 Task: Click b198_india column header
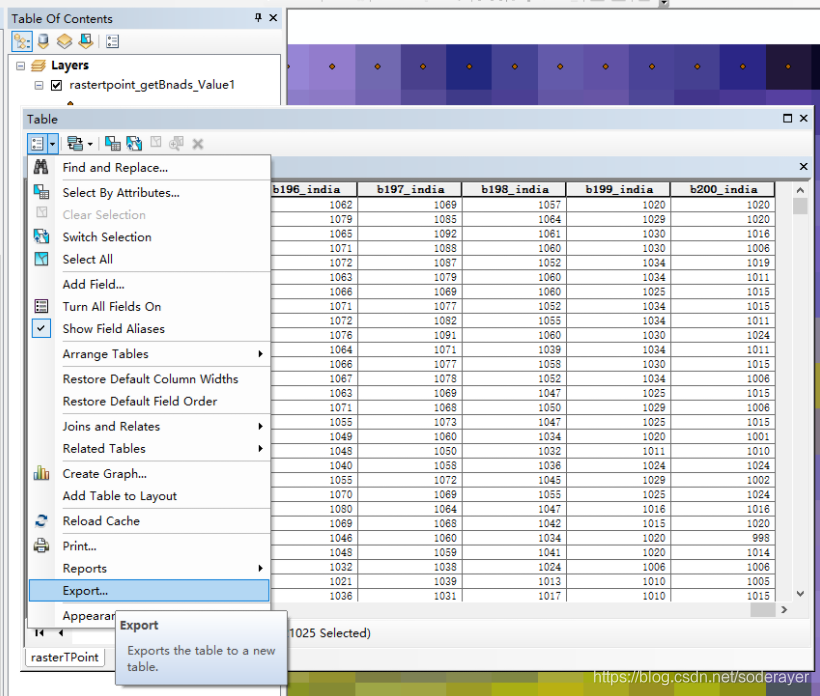pos(515,189)
